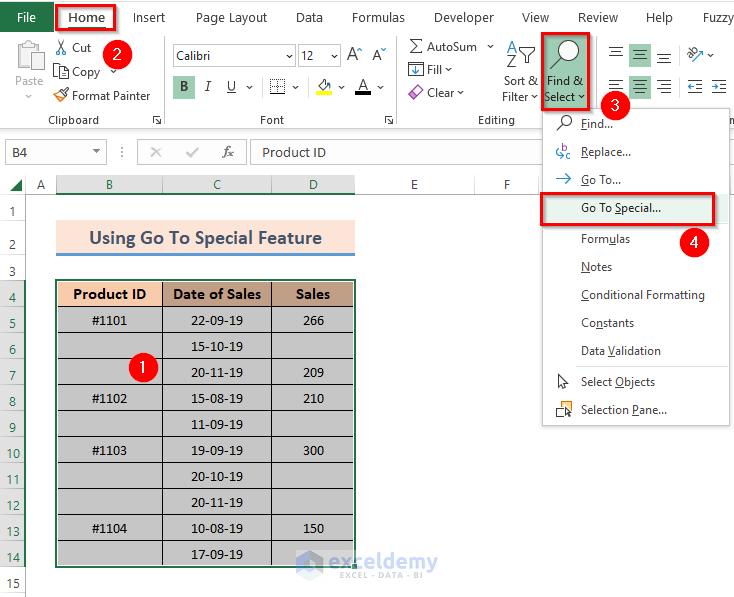Open Sort & Filter
734x597 pixels.
click(x=520, y=73)
